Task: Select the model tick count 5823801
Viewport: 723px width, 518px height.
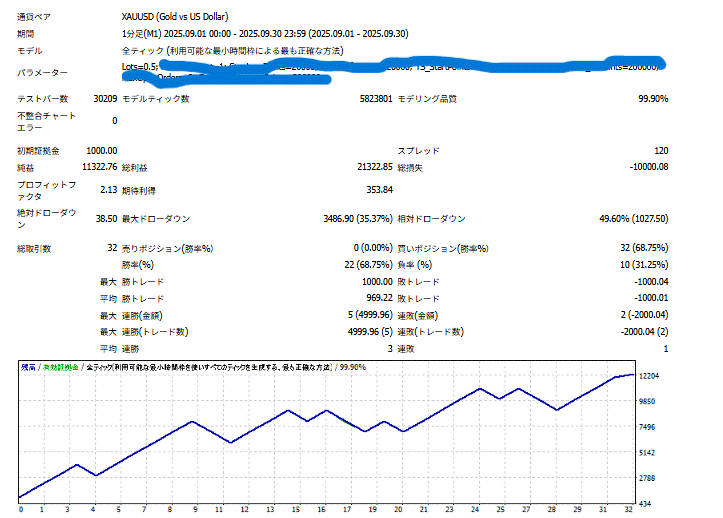Action: [376, 99]
